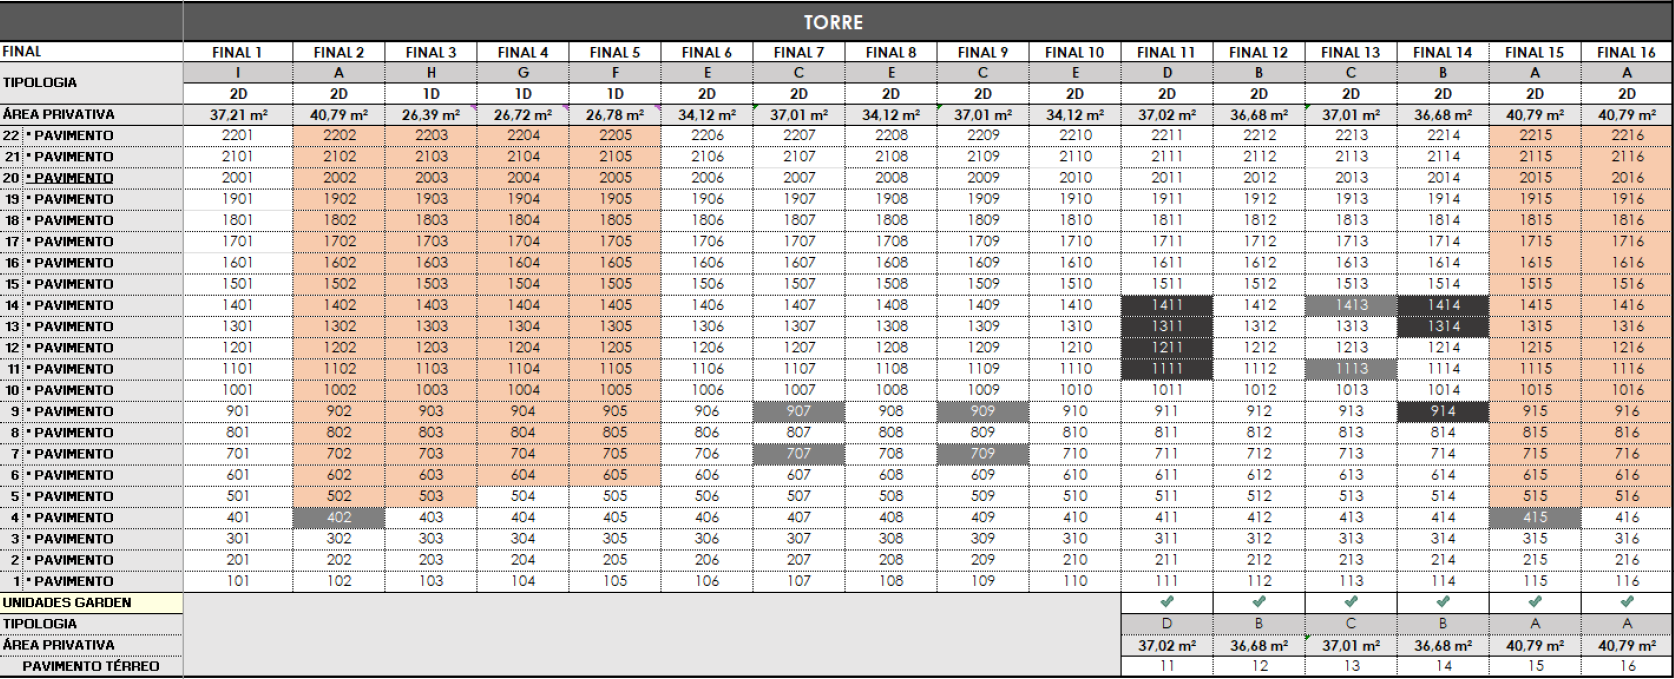Click the green checkmark under FINAL 11
Screen dimensions: 1674x679
click(x=1166, y=602)
